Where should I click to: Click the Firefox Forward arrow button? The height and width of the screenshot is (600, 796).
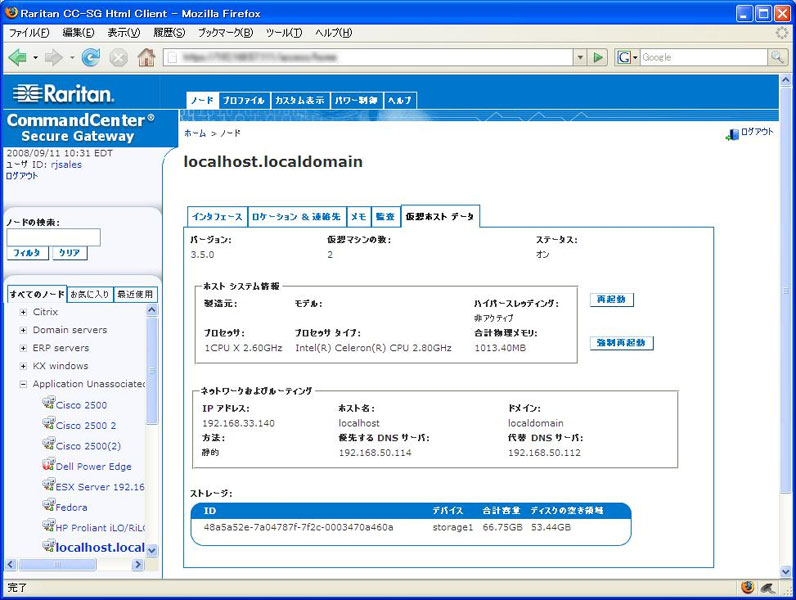pyautogui.click(x=54, y=57)
